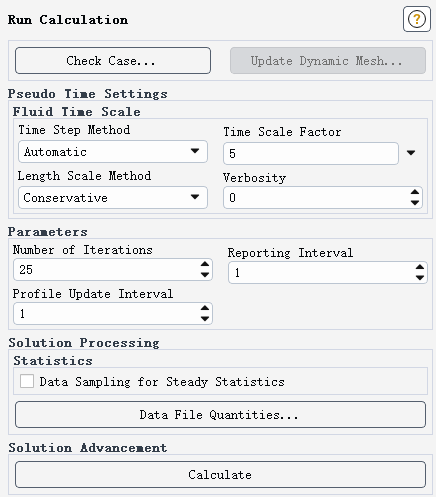The height and width of the screenshot is (497, 436).
Task: Increase Profile Update Interval with the up arrow
Action: click(205, 308)
